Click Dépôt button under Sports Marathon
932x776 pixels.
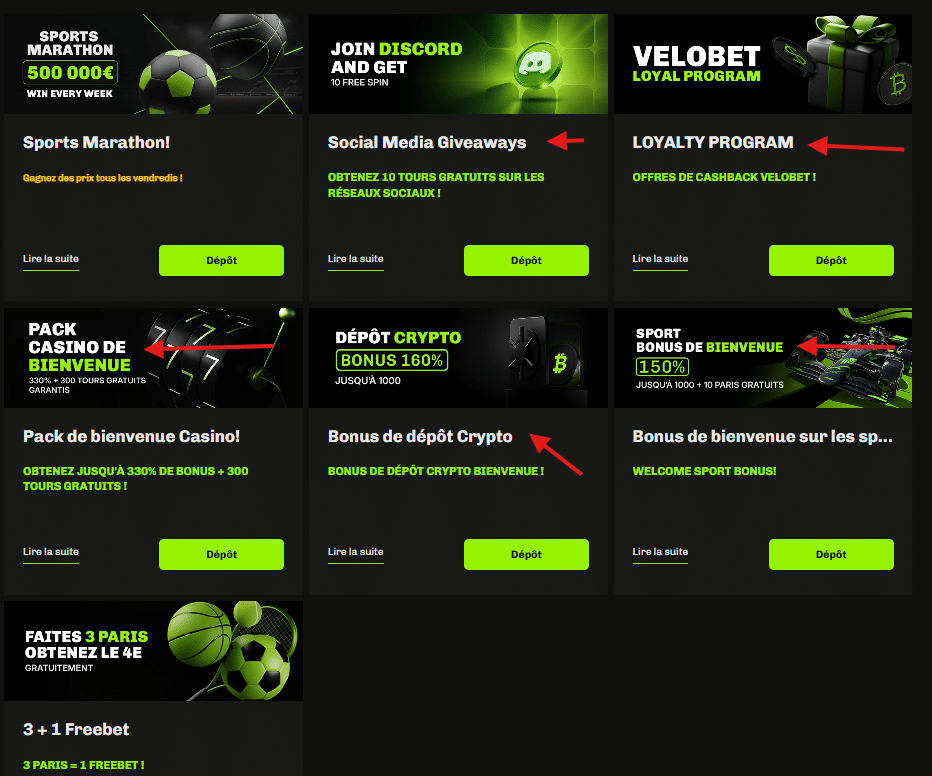coord(221,260)
